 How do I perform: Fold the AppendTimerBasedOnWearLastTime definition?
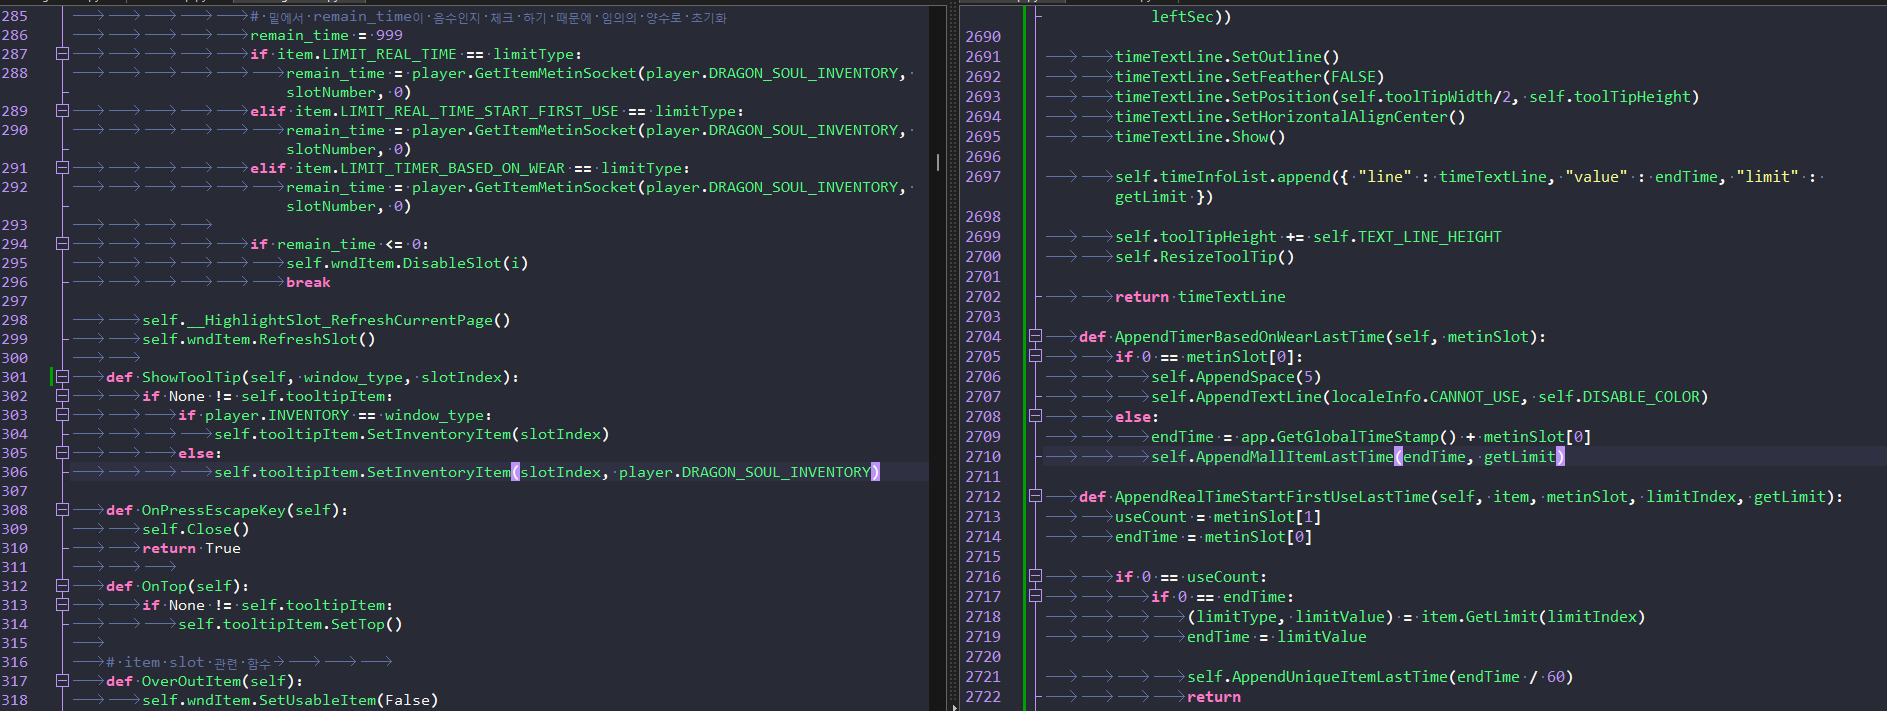1035,337
